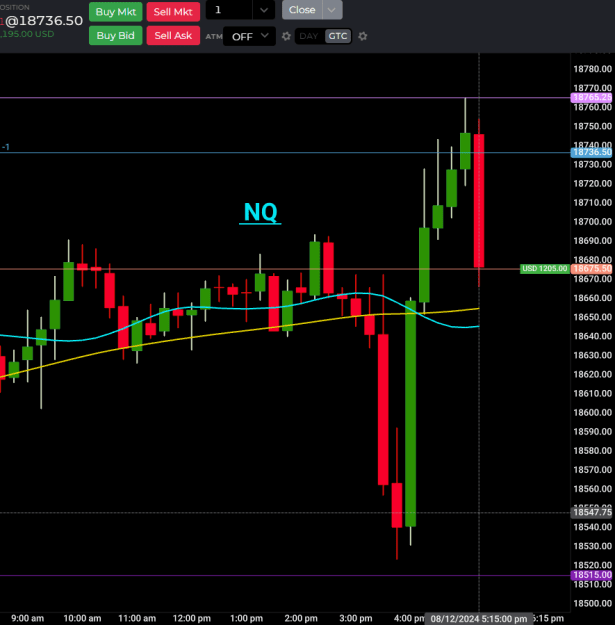Image resolution: width=615 pixels, height=625 pixels.
Task: Click the Sell Mkt button
Action: 173,12
